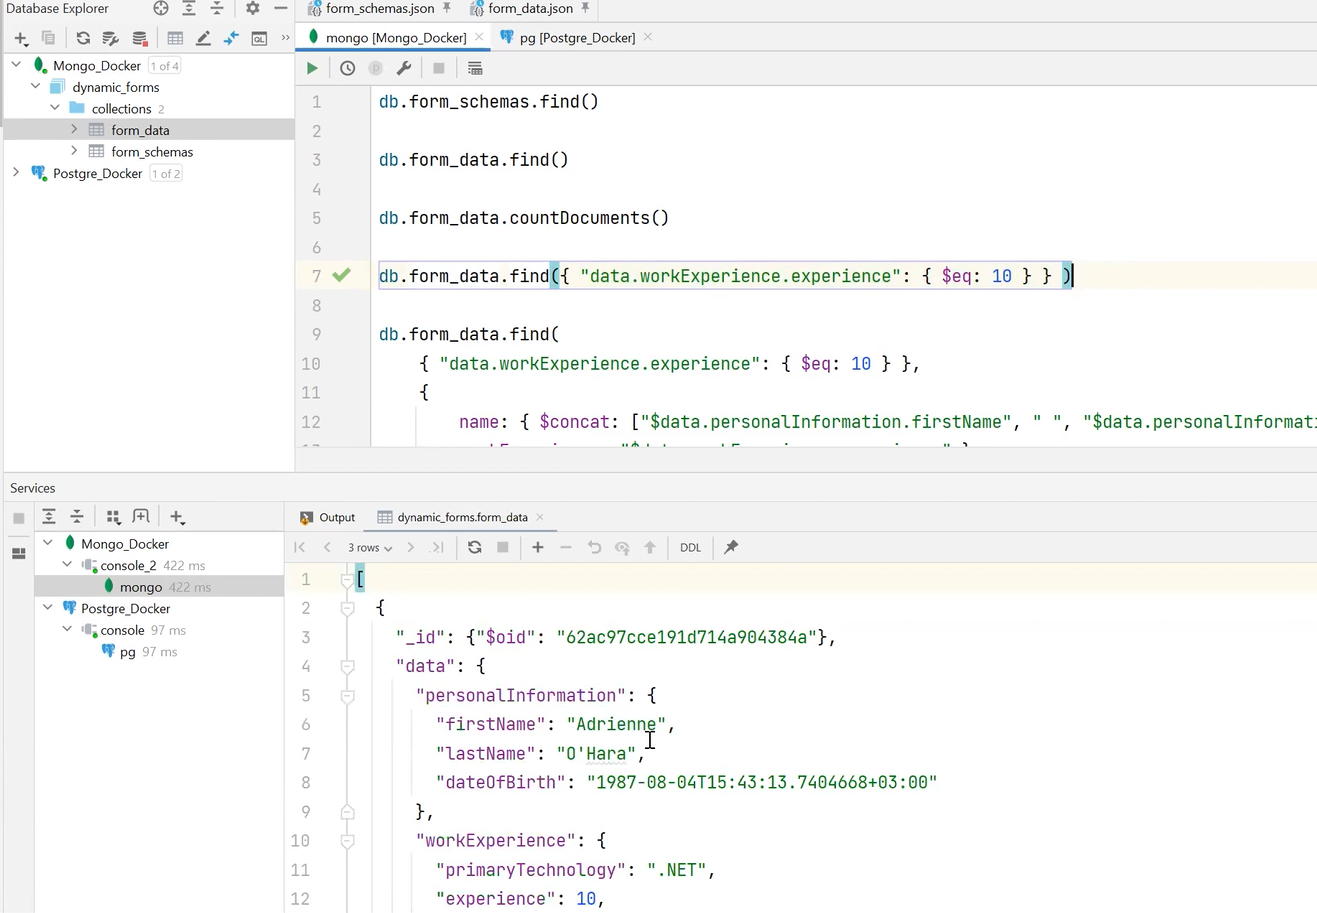Image resolution: width=1317 pixels, height=913 pixels.
Task: Run the query with the green Execute icon
Action: coord(311,67)
